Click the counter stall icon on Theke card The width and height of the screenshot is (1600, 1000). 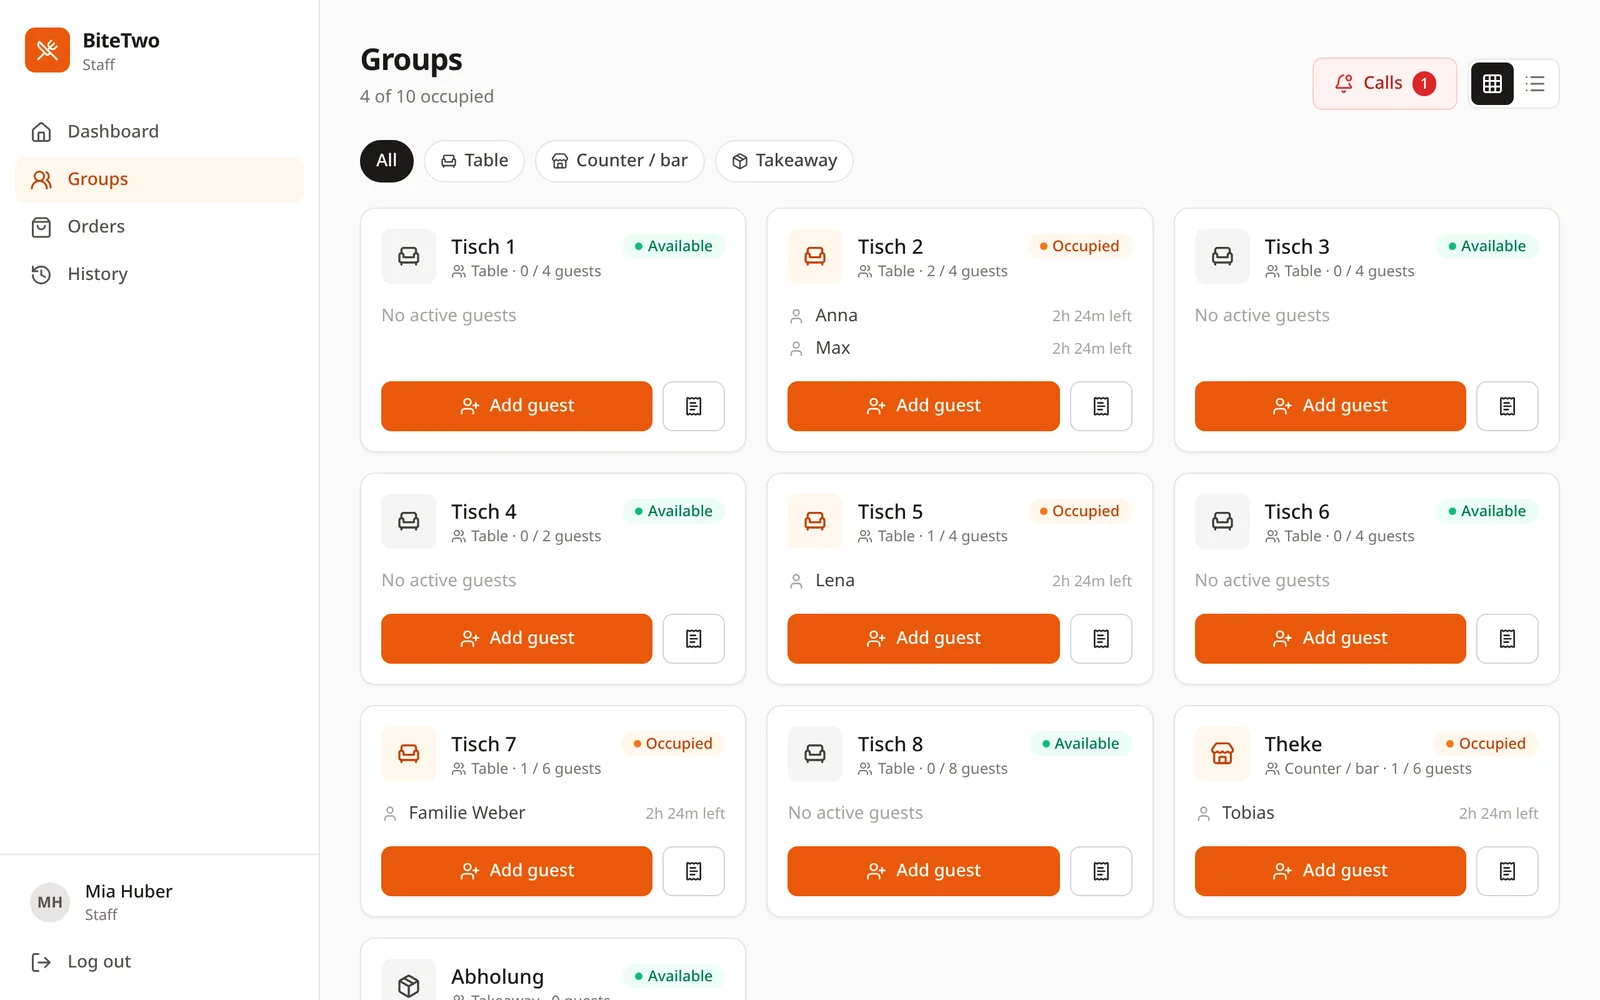(x=1222, y=754)
